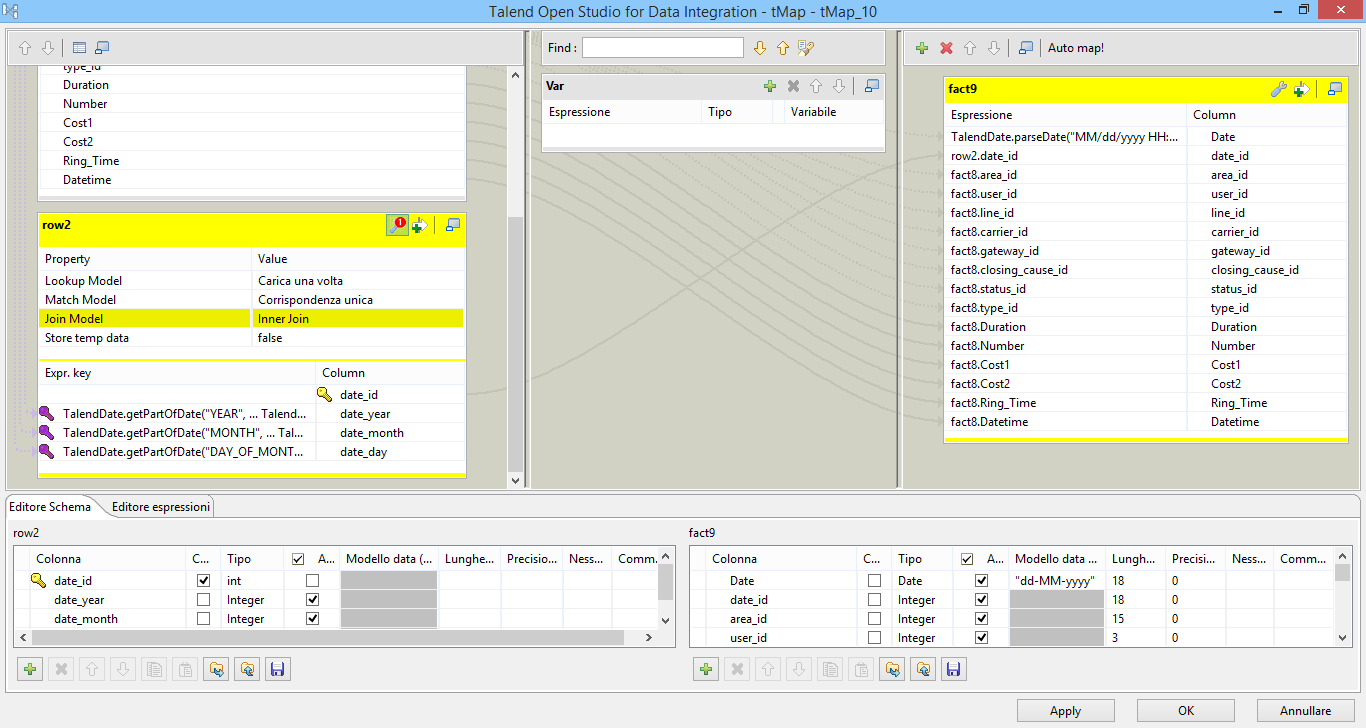Screen dimensions: 1366x728
Task: Click the find-next down arrow icon
Action: click(x=759, y=48)
